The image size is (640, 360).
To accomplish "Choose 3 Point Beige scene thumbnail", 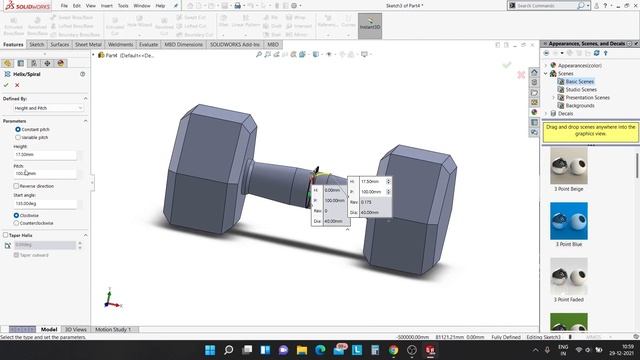I will tap(569, 166).
